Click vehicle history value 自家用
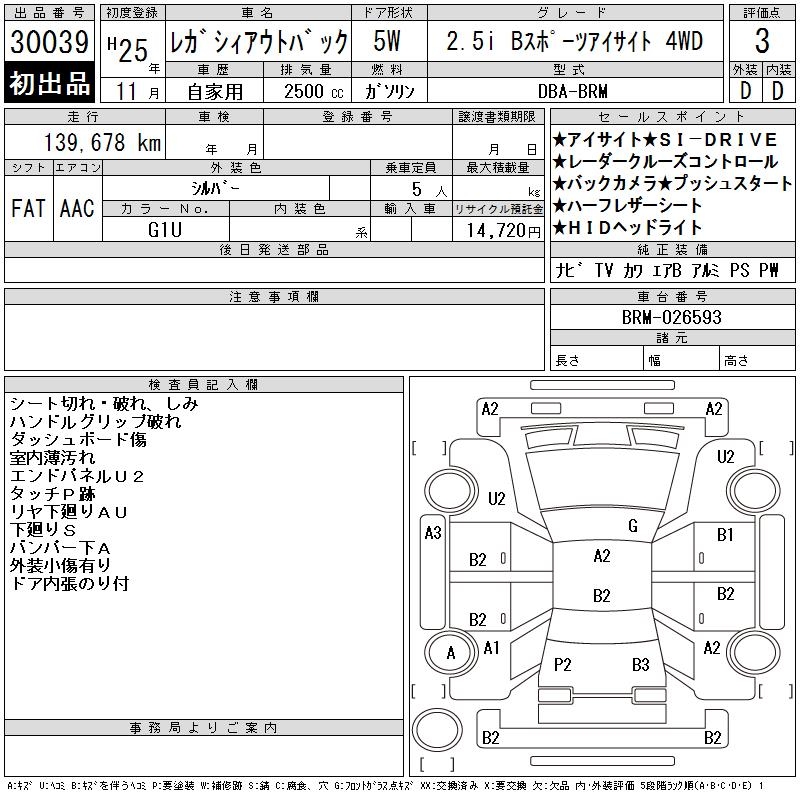 [x=215, y=92]
